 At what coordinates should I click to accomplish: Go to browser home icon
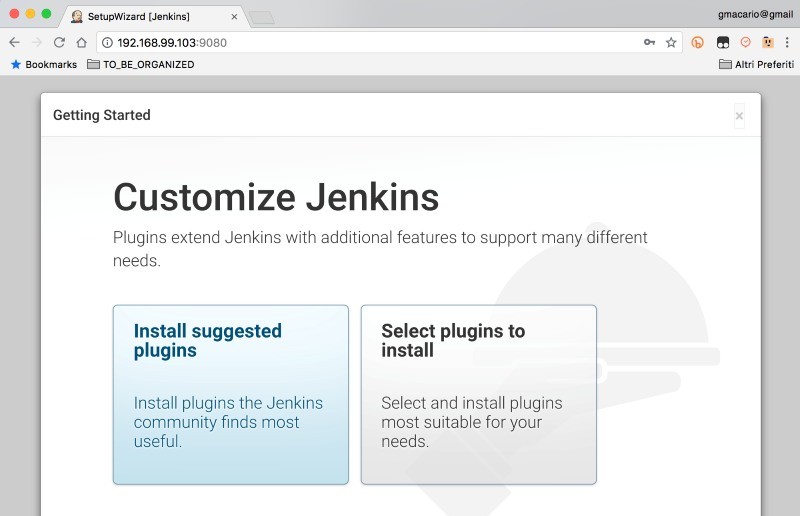click(x=82, y=42)
